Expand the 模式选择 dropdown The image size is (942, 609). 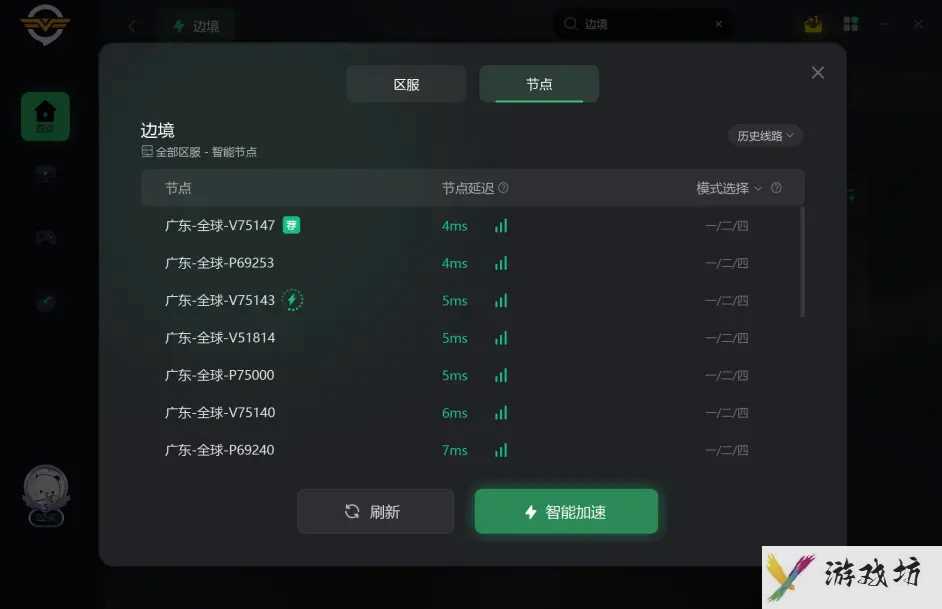(x=729, y=188)
